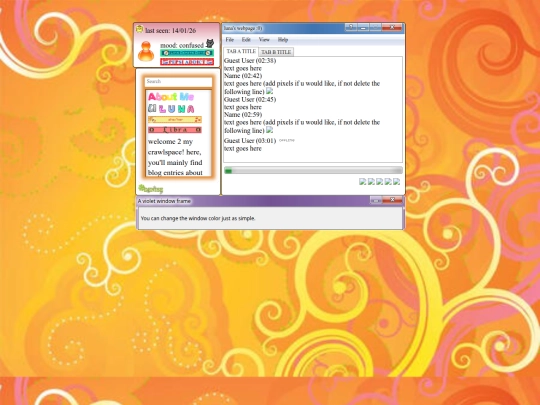Image resolution: width=540 pixels, height=405 pixels.
Task: Click the 'Guest User (02:45)' line
Action: [250, 100]
